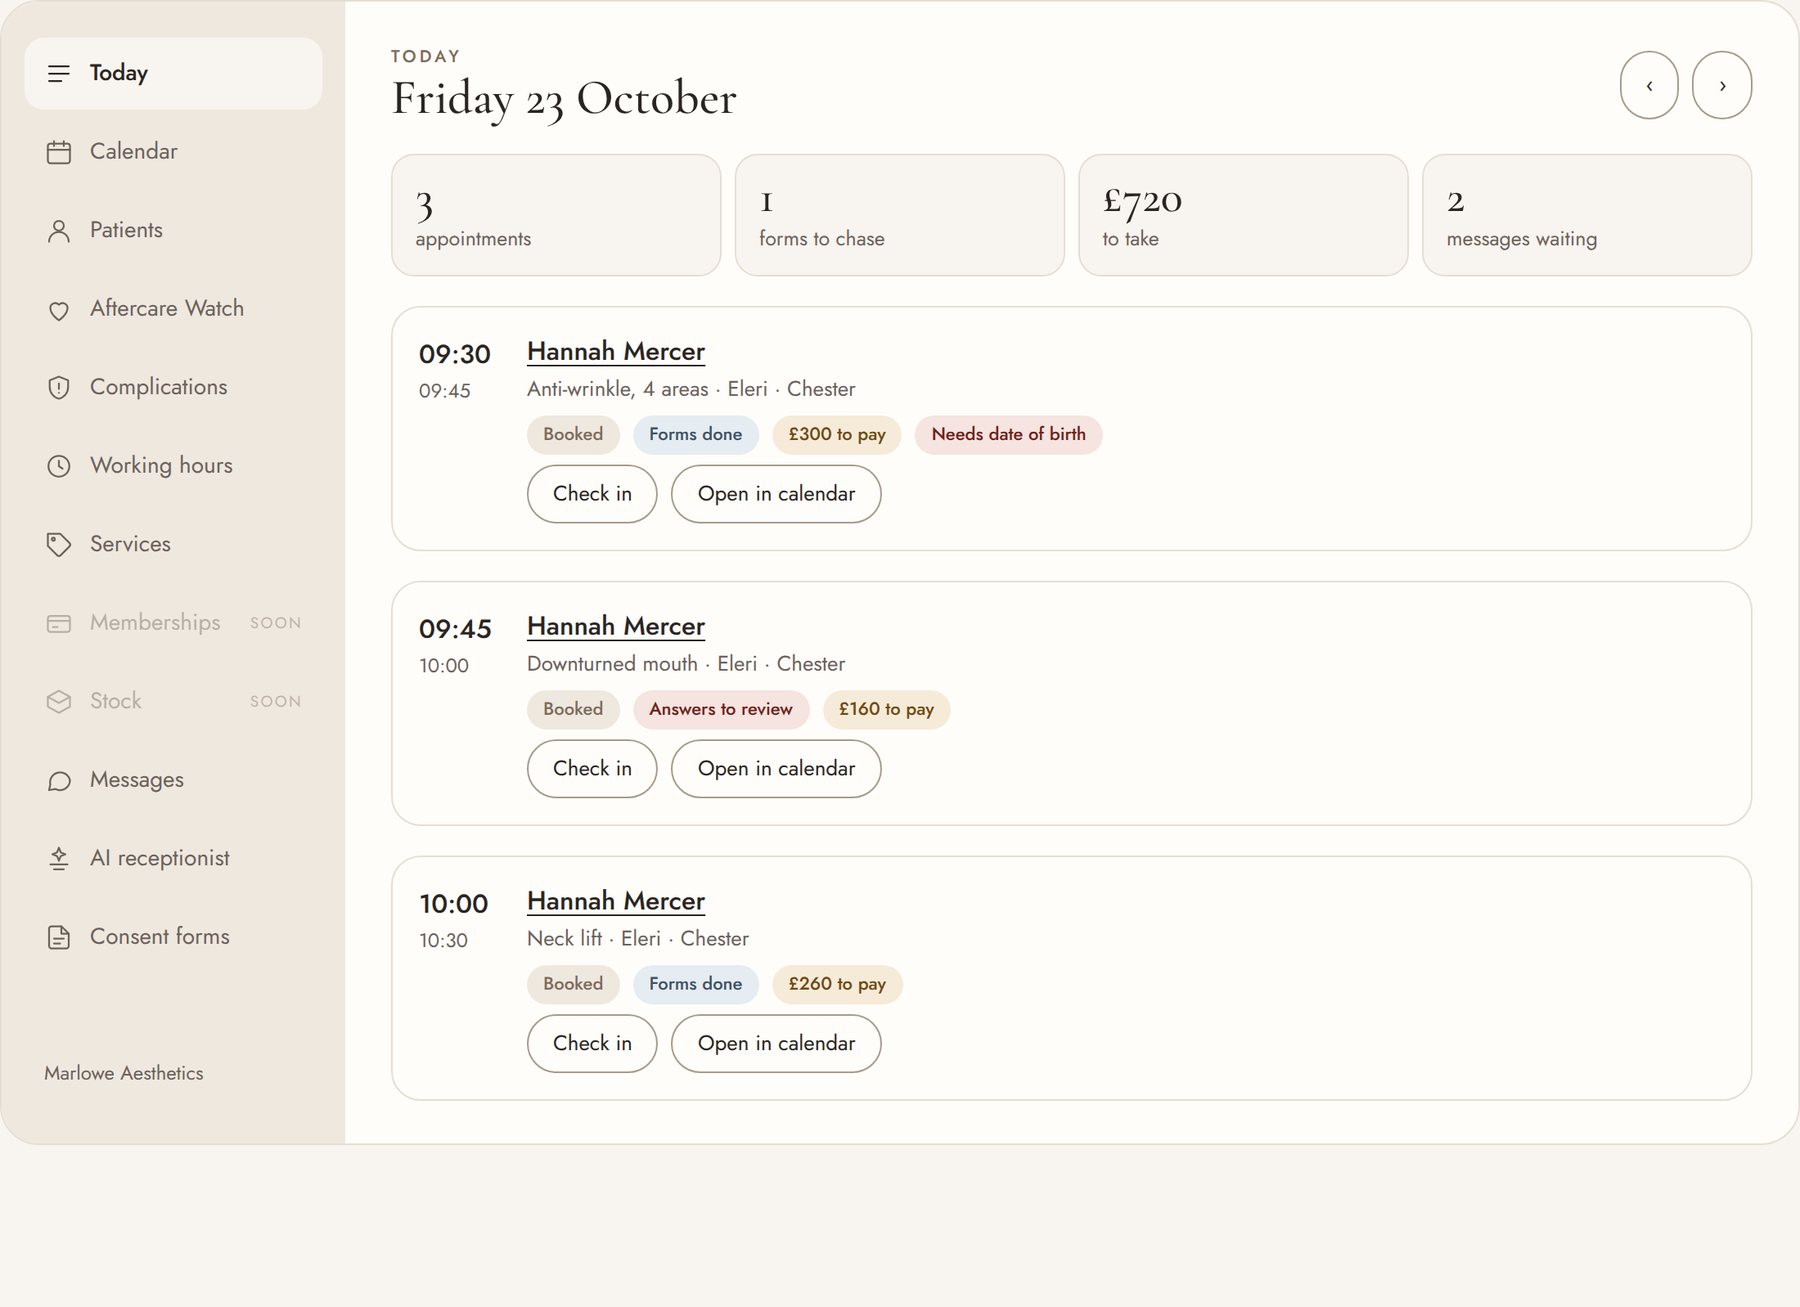Check in the 10:00 Neck lift appointment
Image resolution: width=1800 pixels, height=1307 pixels.
pyautogui.click(x=592, y=1044)
